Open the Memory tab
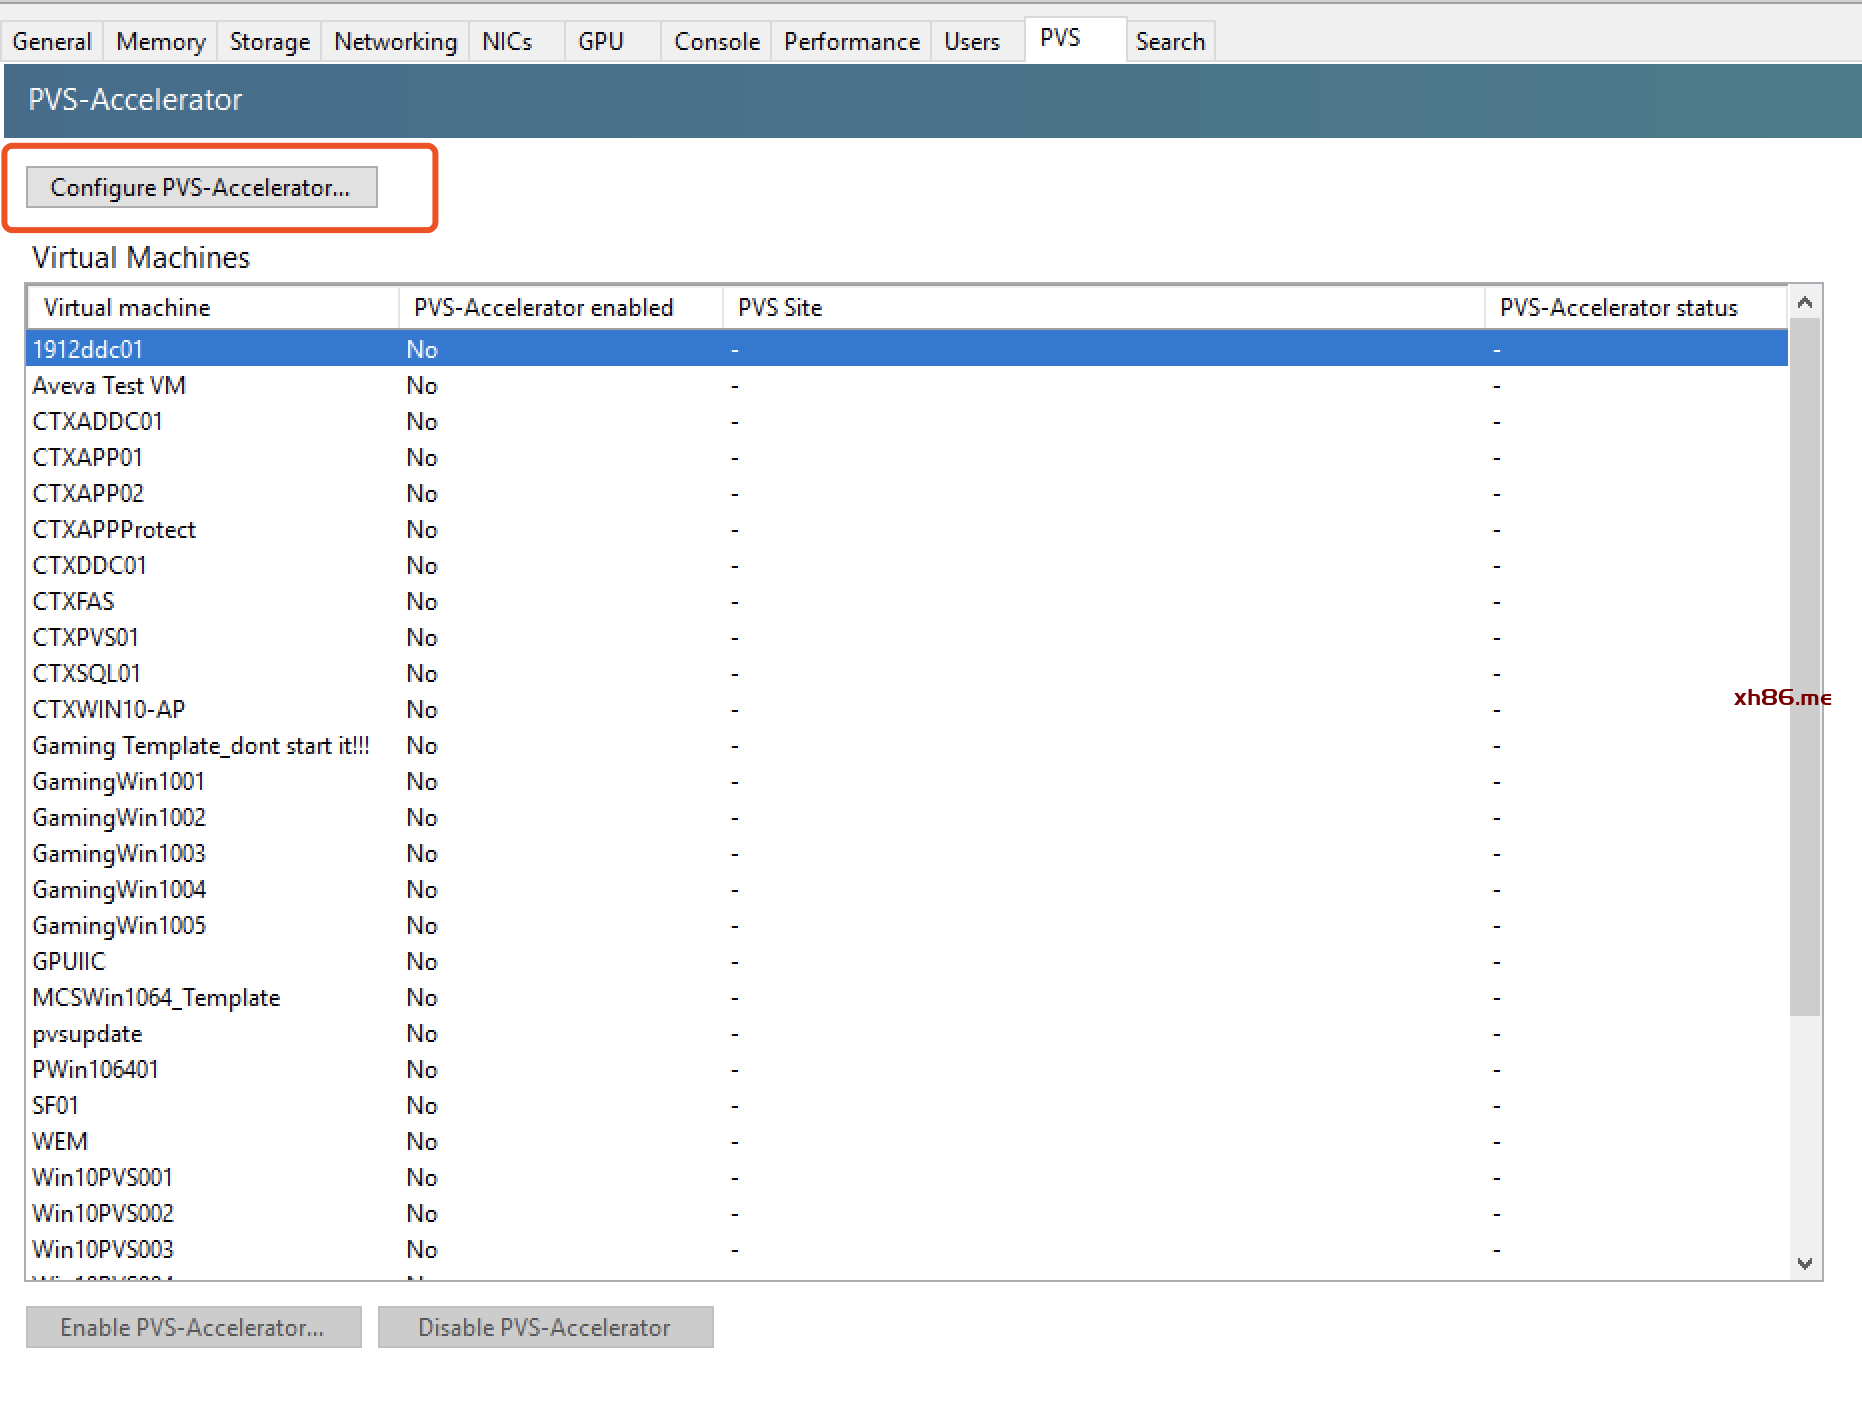 pos(160,42)
